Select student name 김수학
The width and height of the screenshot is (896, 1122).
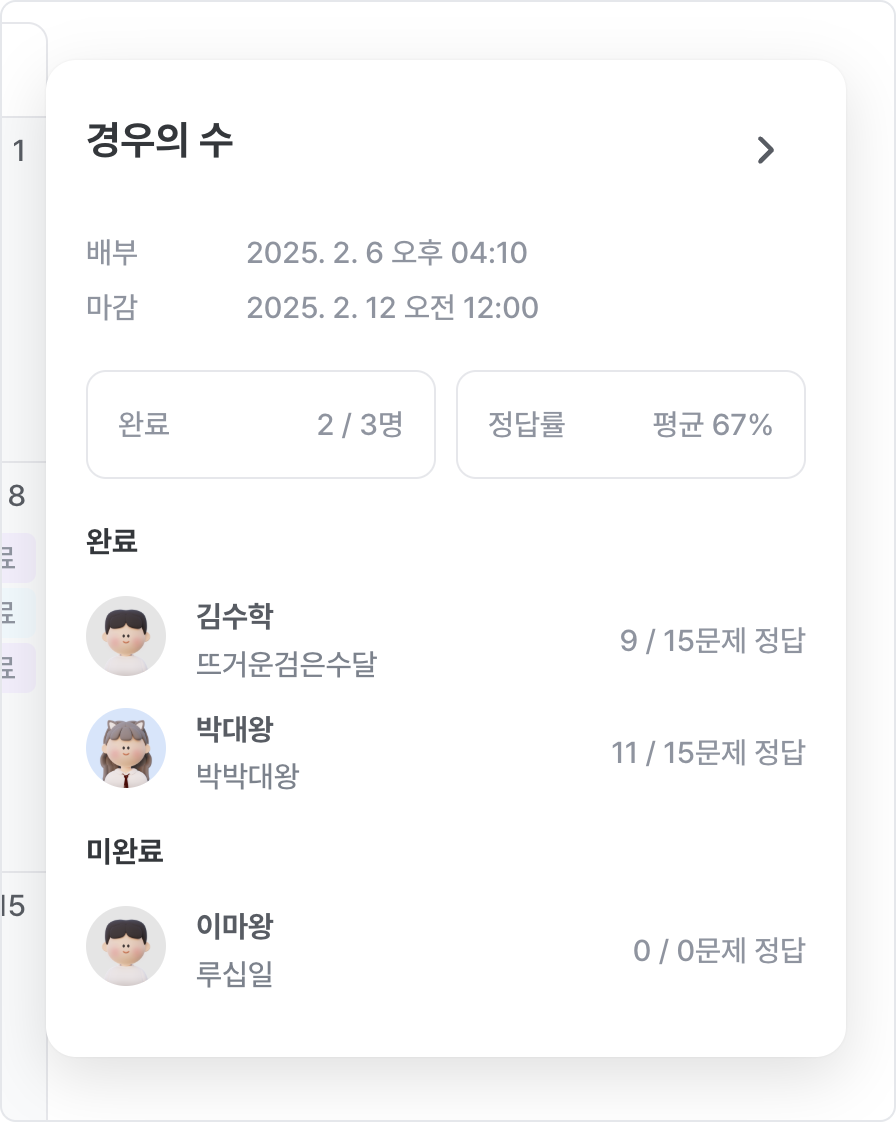tap(235, 616)
